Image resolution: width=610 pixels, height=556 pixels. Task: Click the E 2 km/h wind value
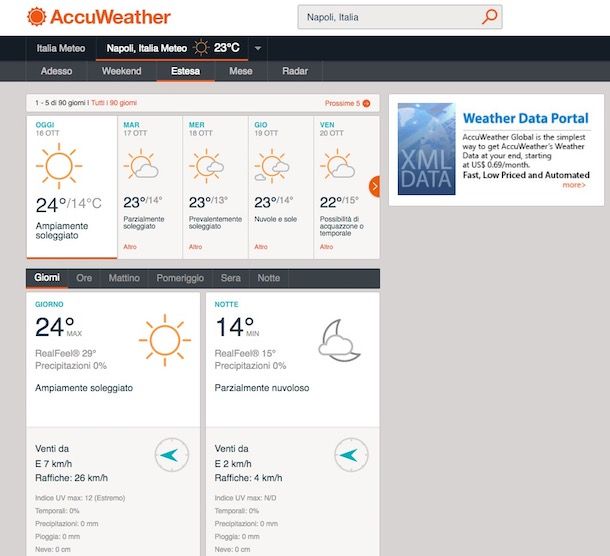pyautogui.click(x=233, y=464)
